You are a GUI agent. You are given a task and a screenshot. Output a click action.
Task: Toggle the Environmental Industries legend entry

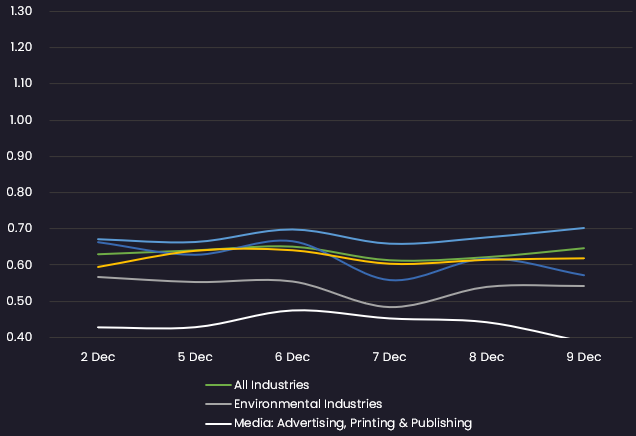click(307, 404)
